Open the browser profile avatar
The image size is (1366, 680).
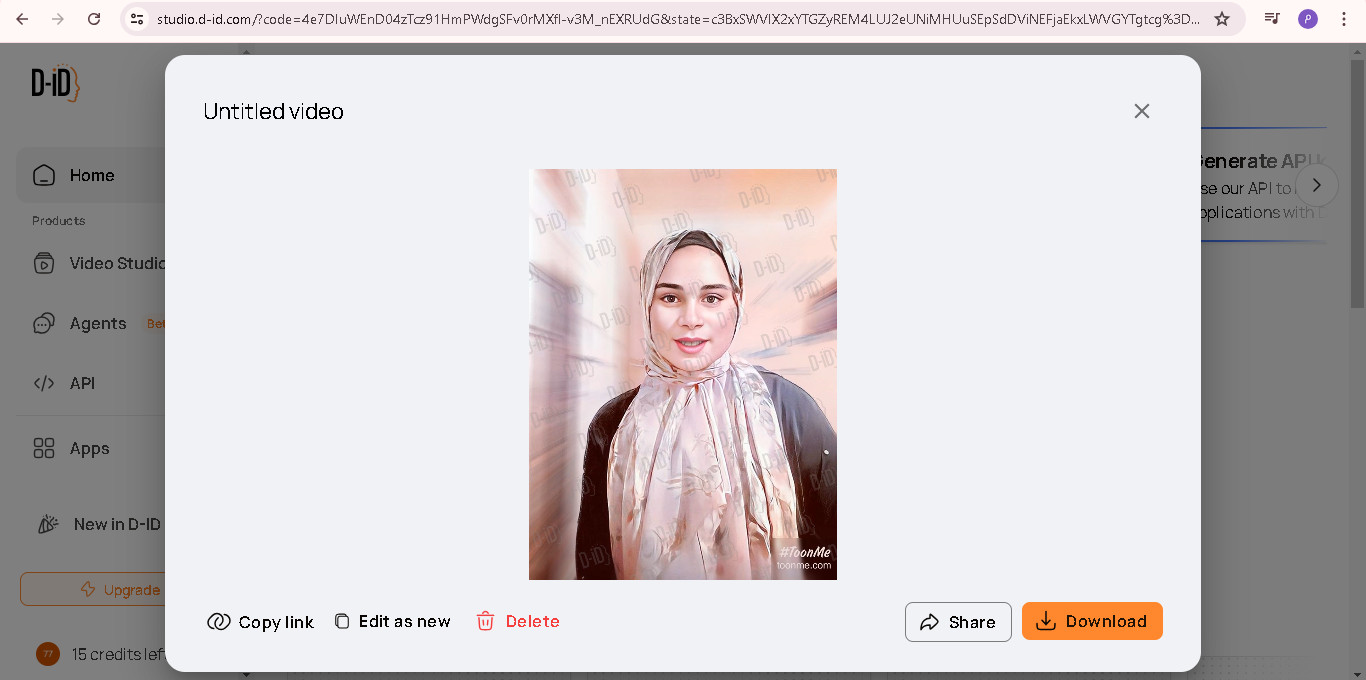(x=1308, y=19)
